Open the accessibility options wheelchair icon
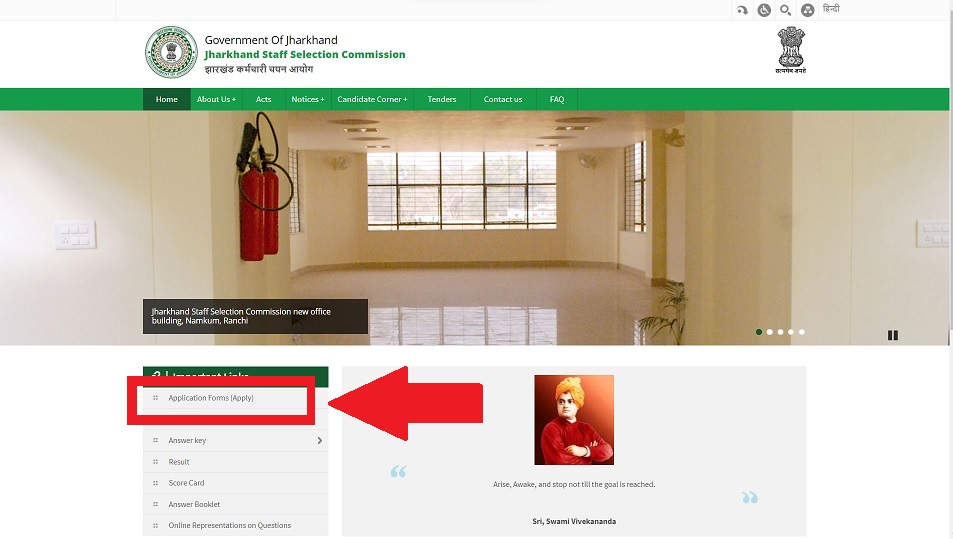Viewport: 953px width, 539px height. click(764, 10)
